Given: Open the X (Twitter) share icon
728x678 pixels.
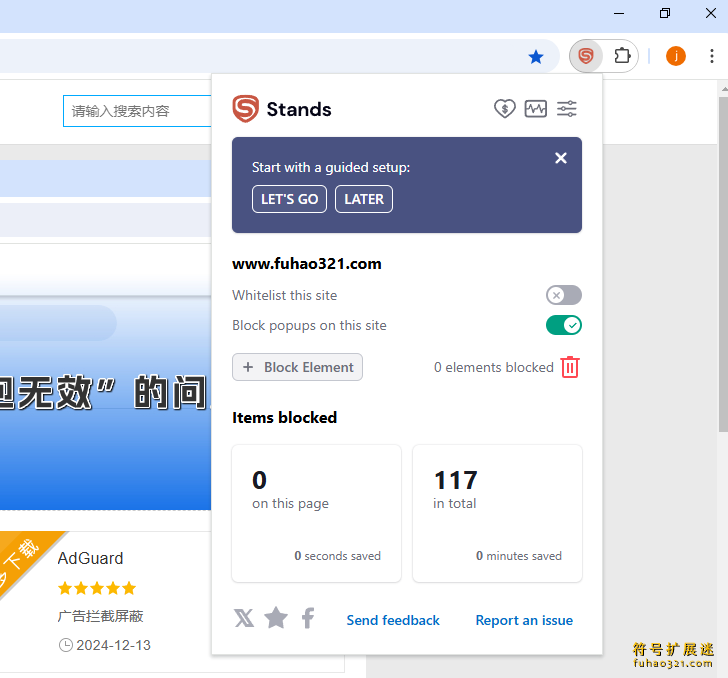Looking at the screenshot, I should click(x=244, y=619).
